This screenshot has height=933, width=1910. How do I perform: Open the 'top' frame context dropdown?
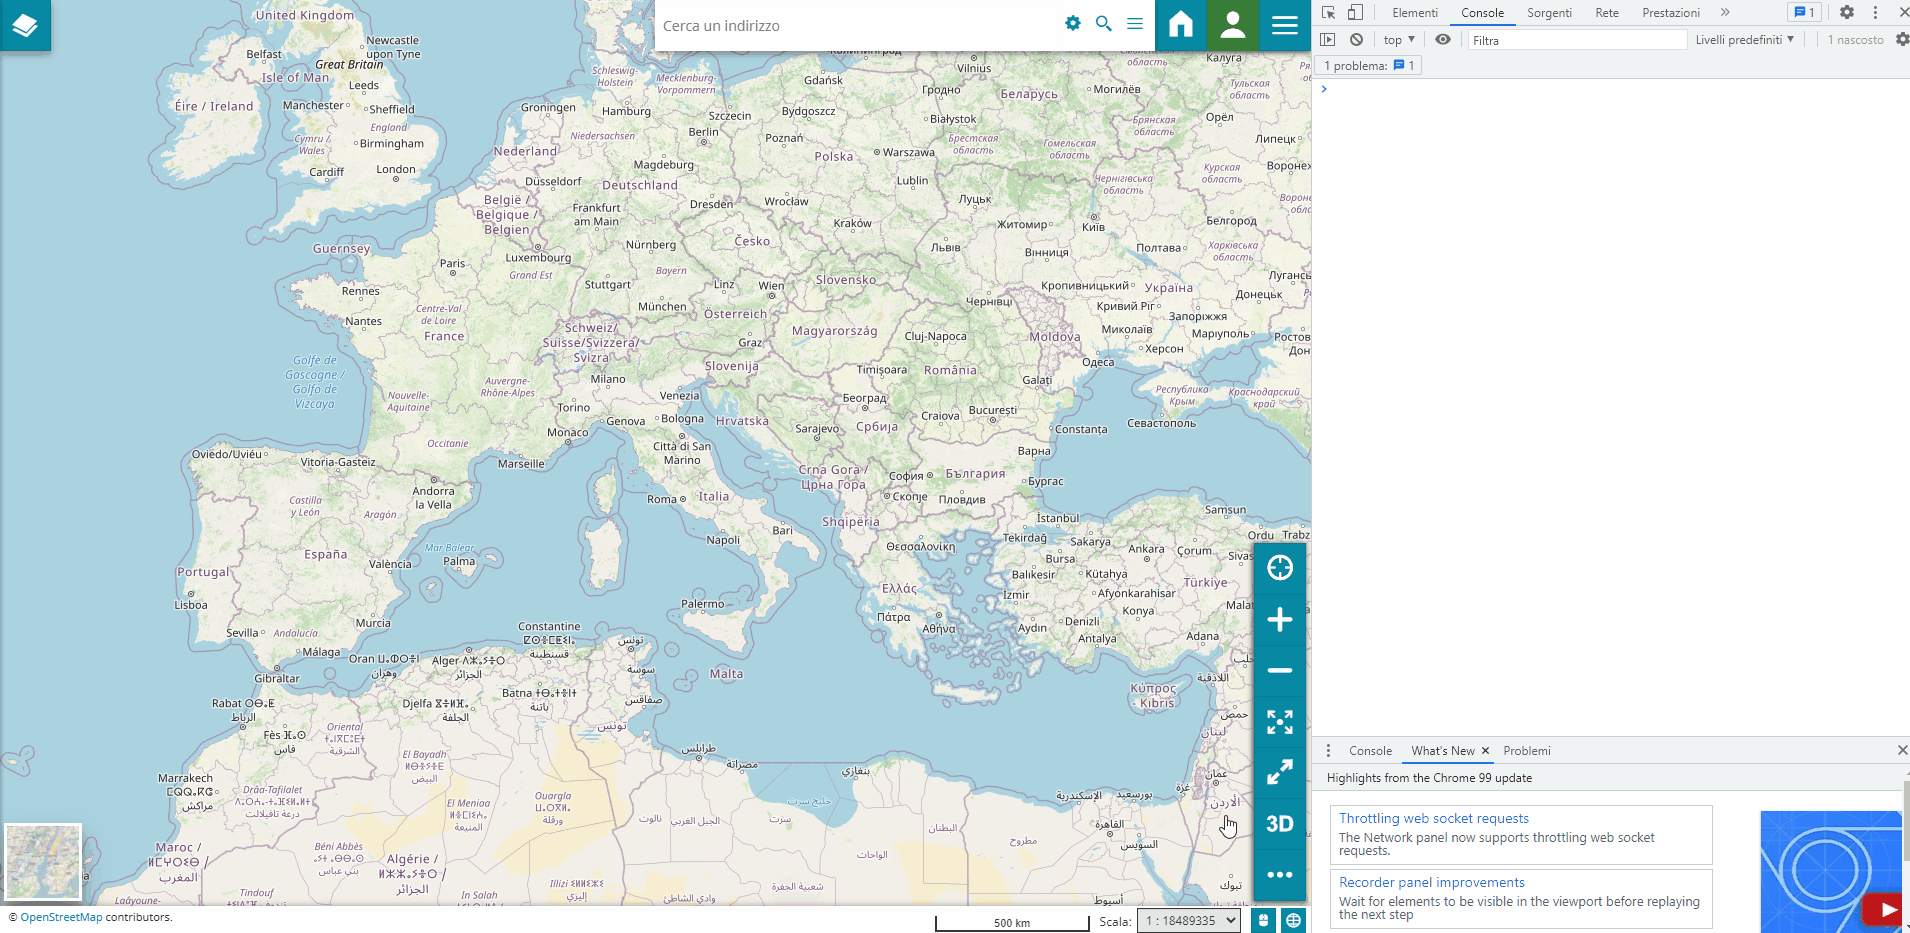pos(1398,39)
